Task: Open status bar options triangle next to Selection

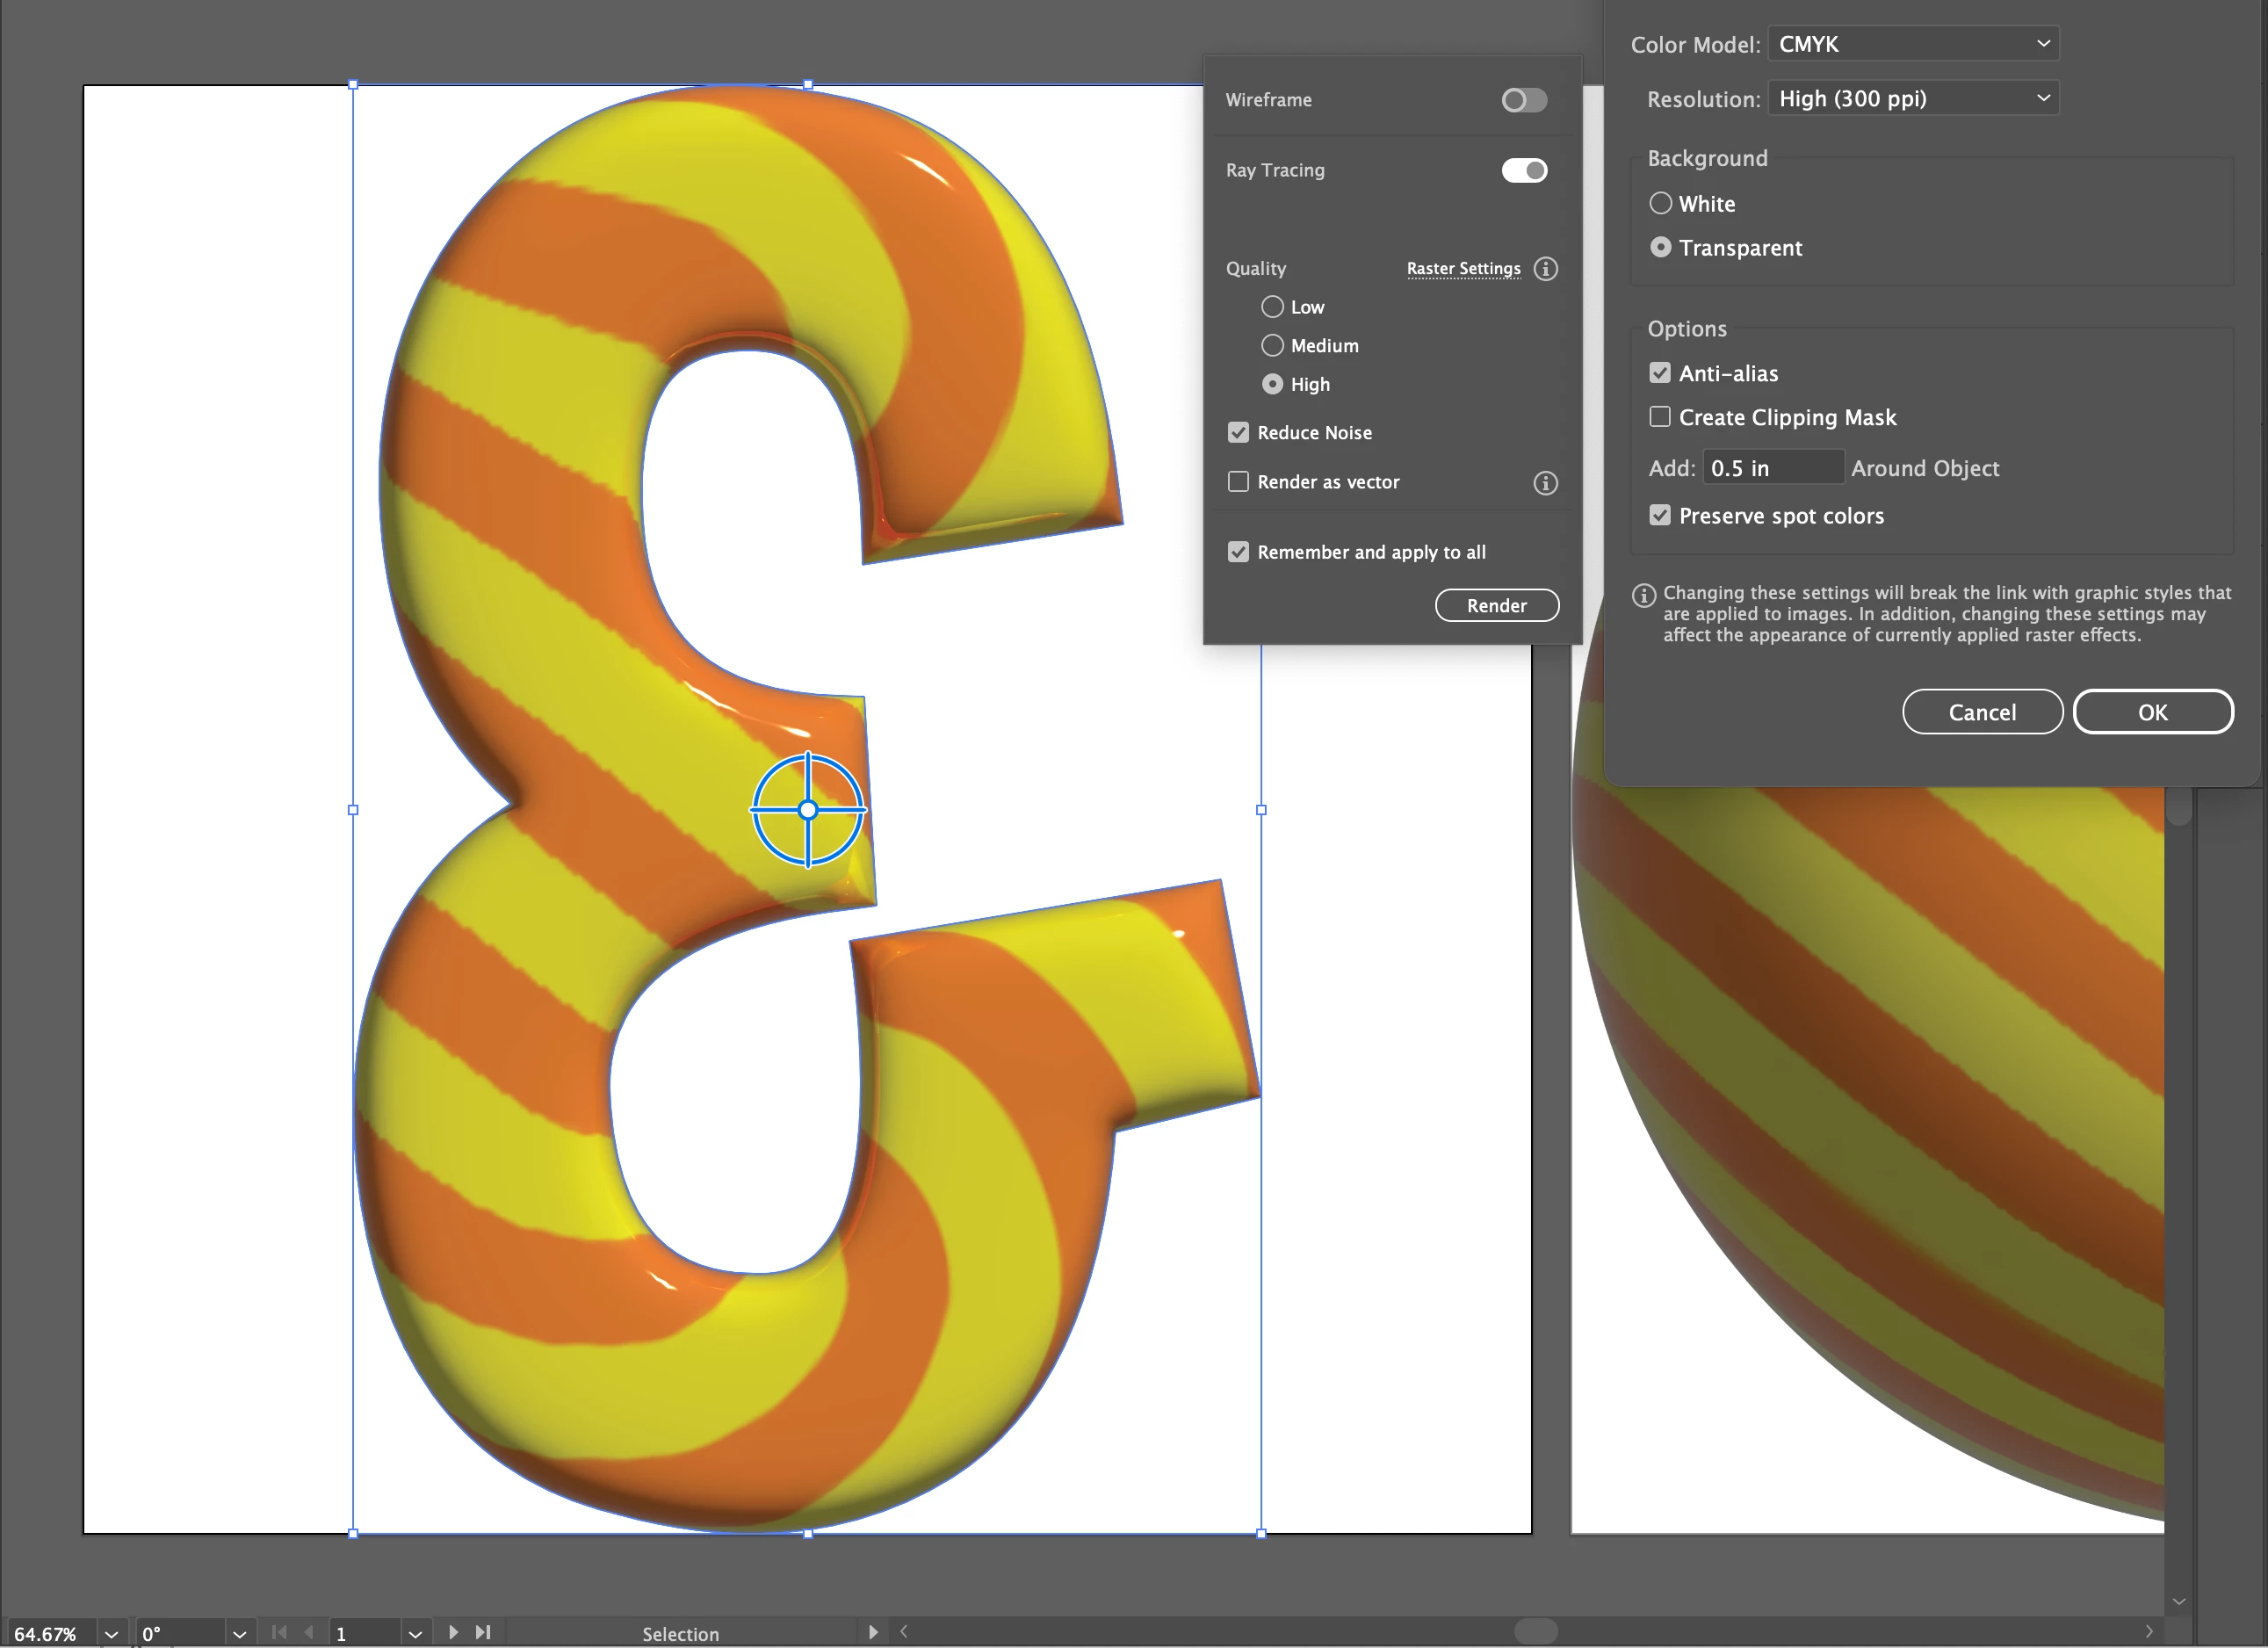Action: [872, 1632]
